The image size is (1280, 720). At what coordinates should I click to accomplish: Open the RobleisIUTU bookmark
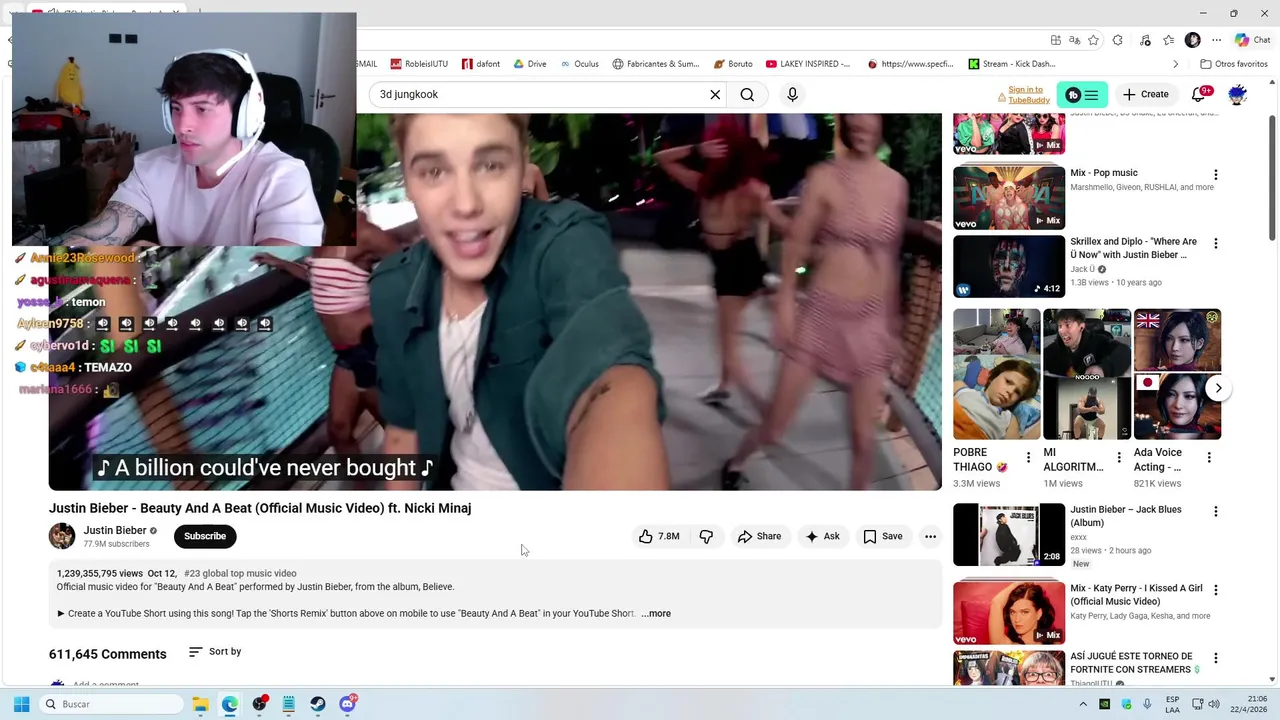(419, 64)
